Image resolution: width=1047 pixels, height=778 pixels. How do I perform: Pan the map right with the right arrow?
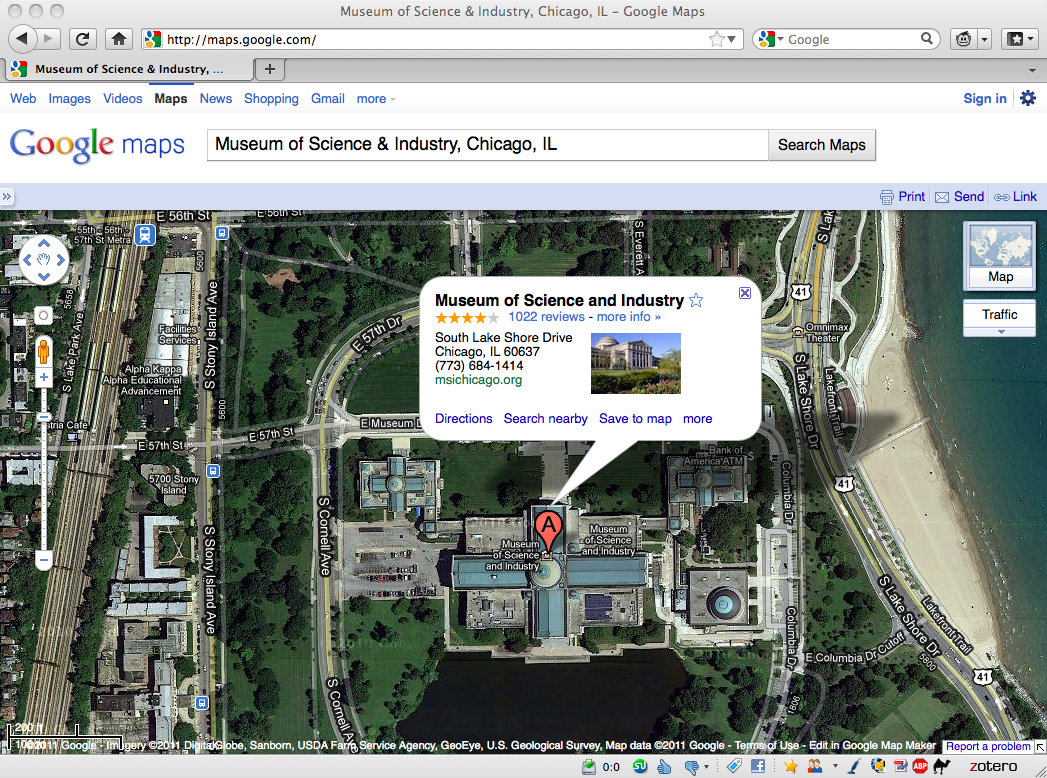[61, 260]
